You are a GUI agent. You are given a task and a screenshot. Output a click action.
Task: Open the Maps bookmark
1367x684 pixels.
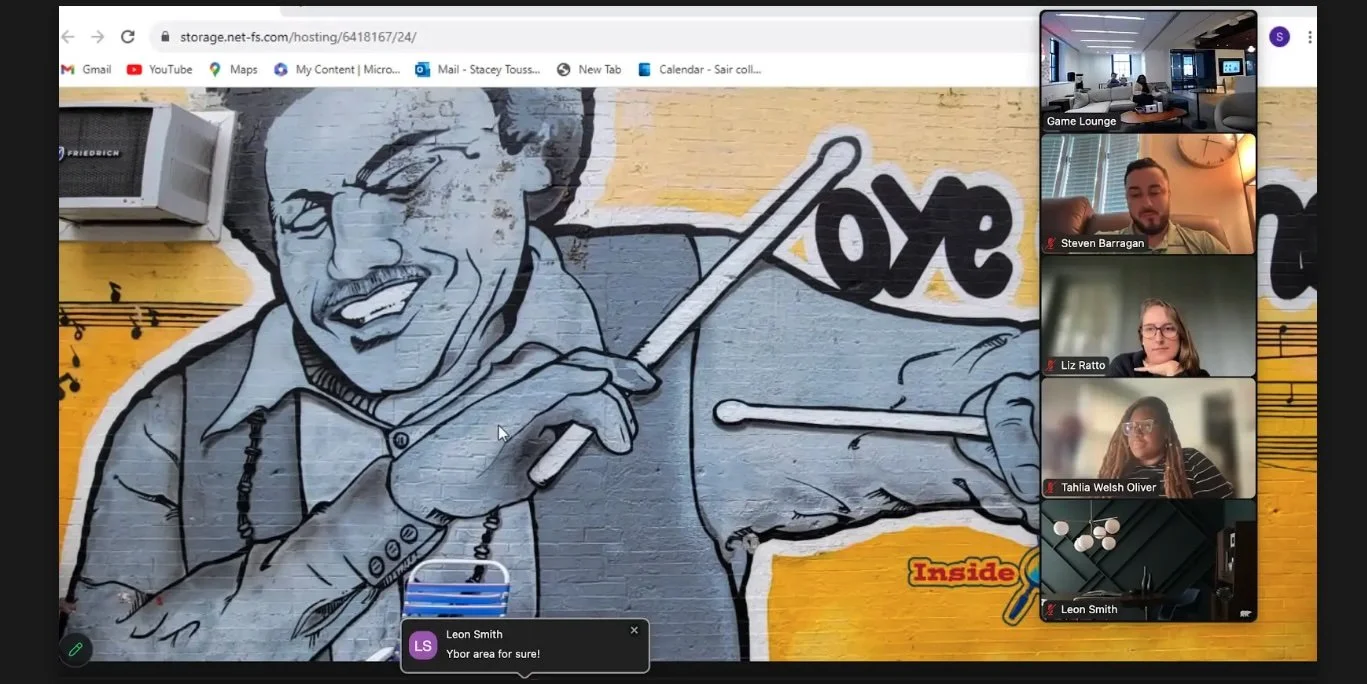[x=233, y=69]
